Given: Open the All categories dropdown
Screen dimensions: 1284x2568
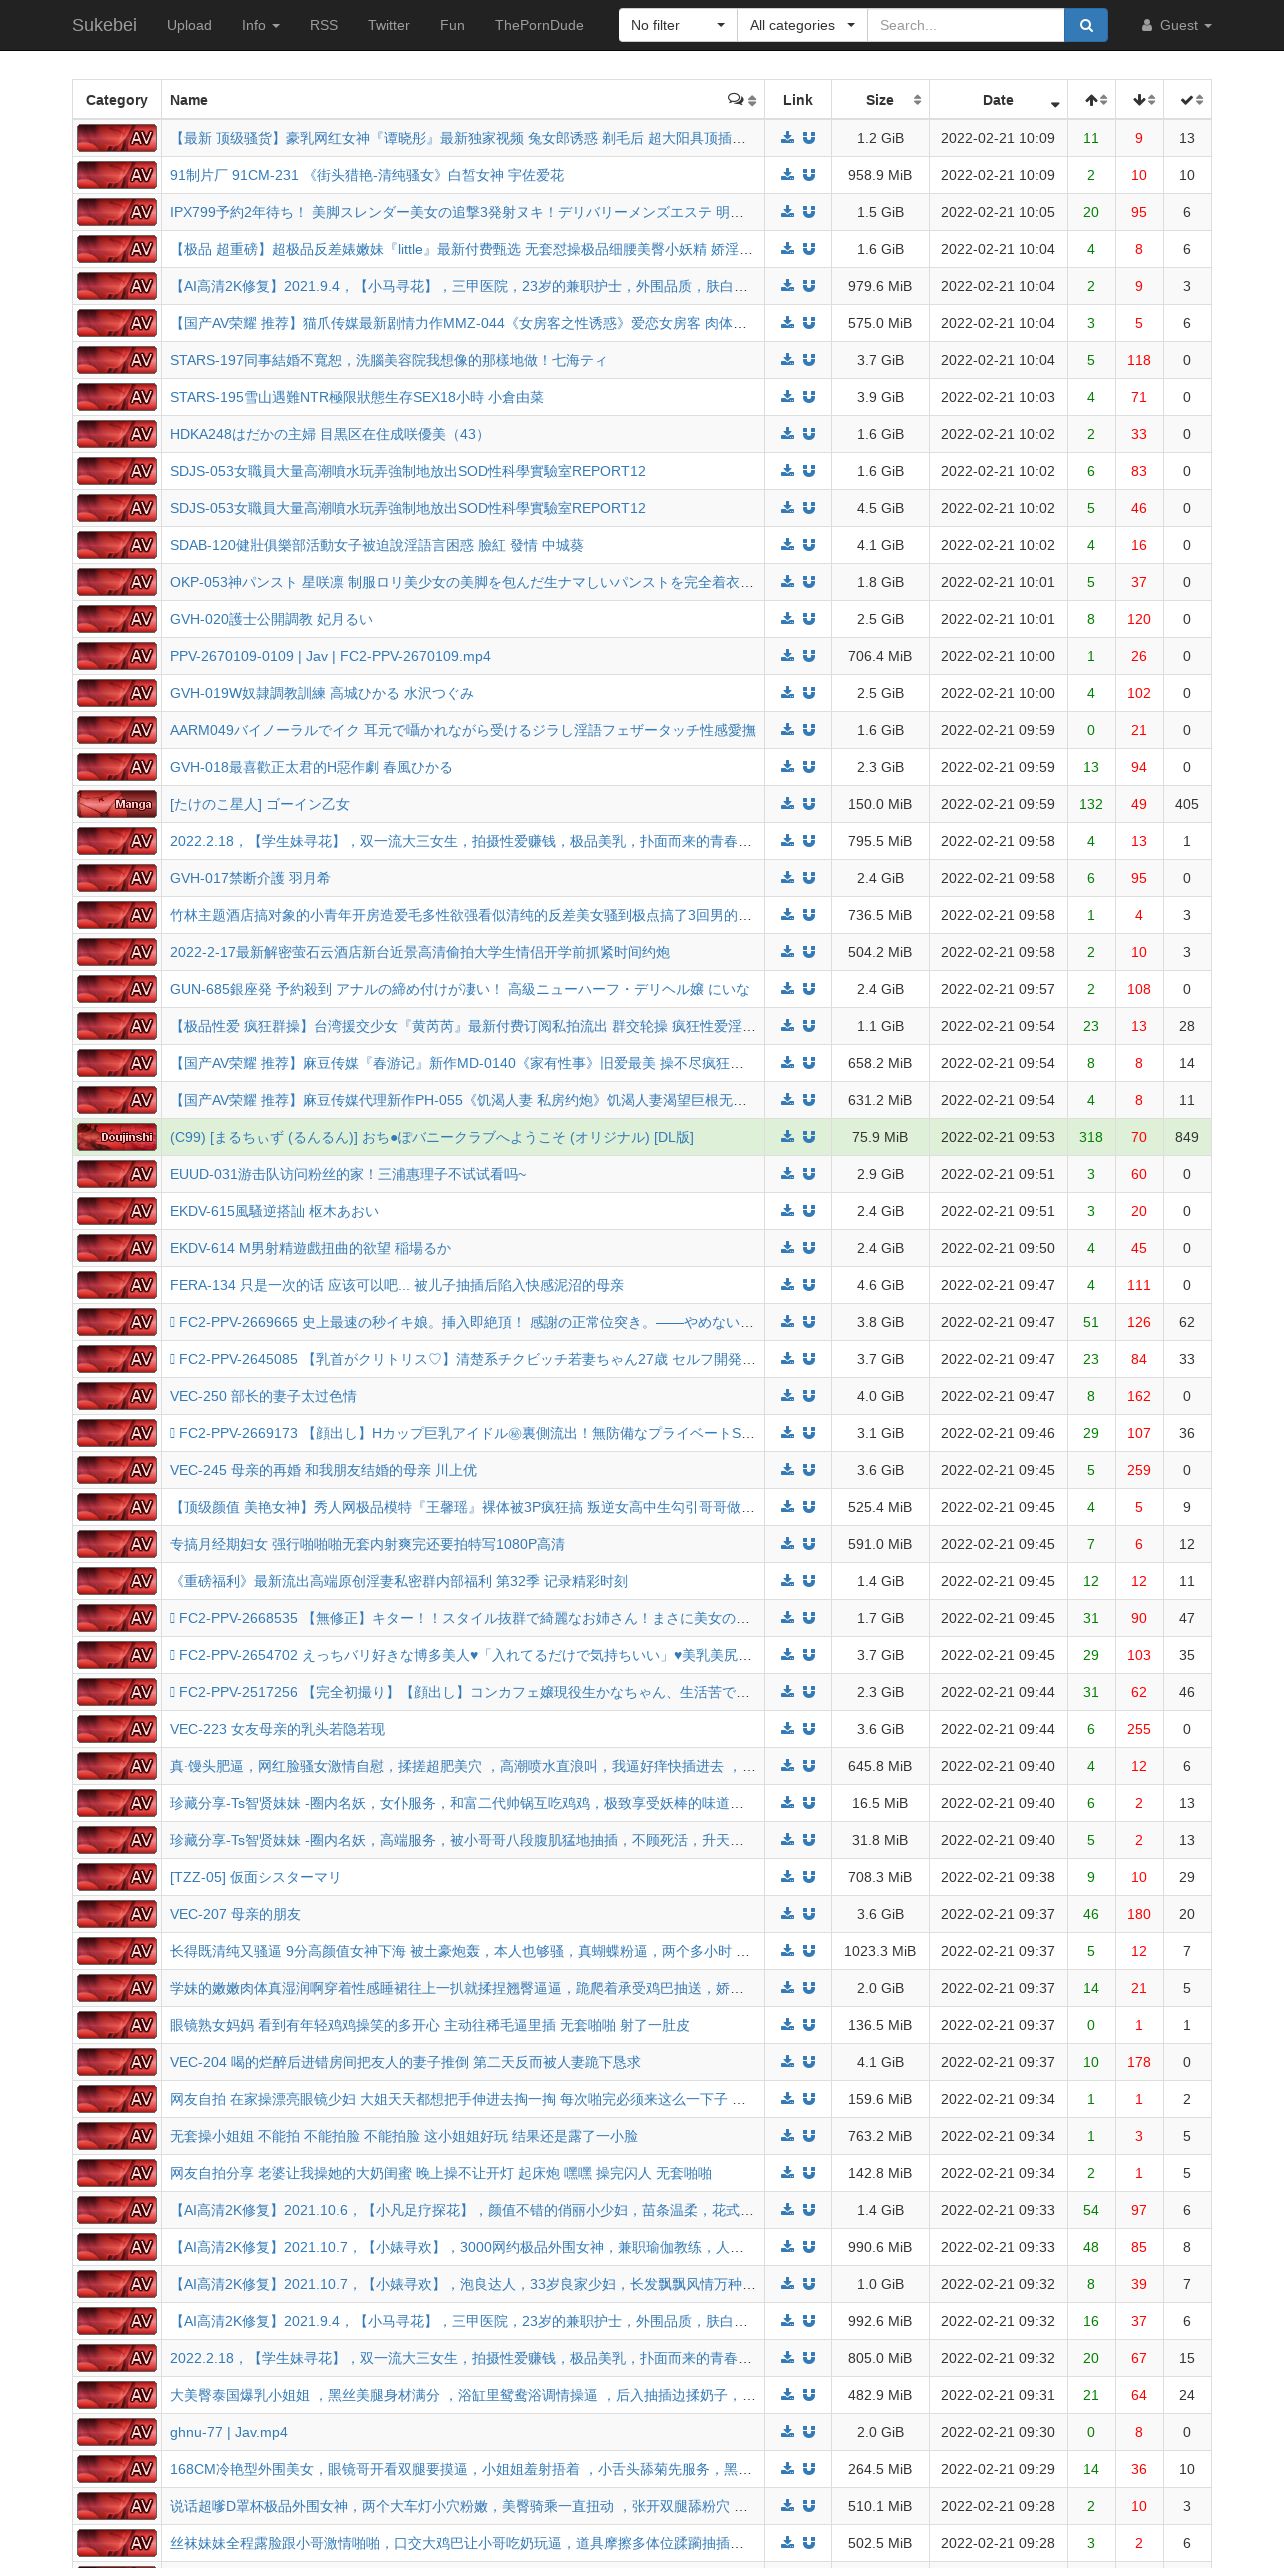Looking at the screenshot, I should pyautogui.click(x=802, y=25).
